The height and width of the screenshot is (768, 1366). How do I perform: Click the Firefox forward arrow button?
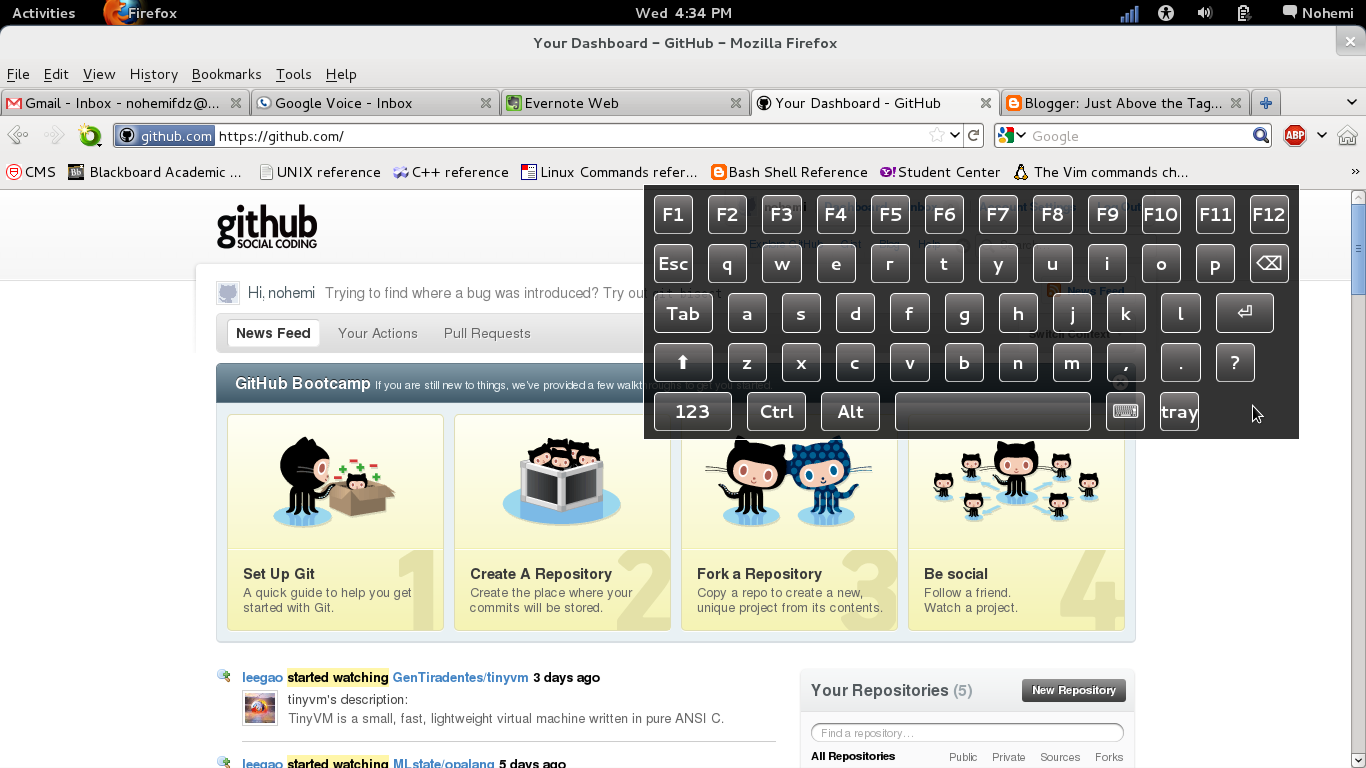point(54,135)
